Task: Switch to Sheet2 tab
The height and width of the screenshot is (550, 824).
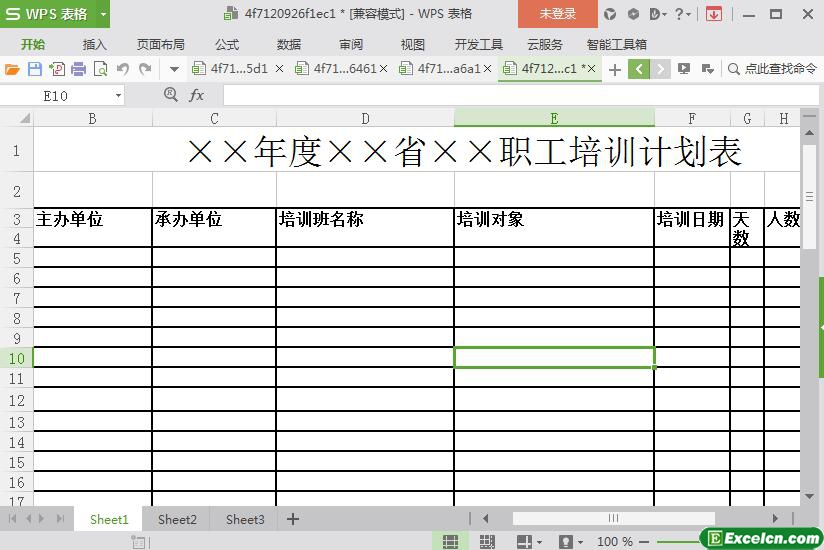Action: click(177, 520)
